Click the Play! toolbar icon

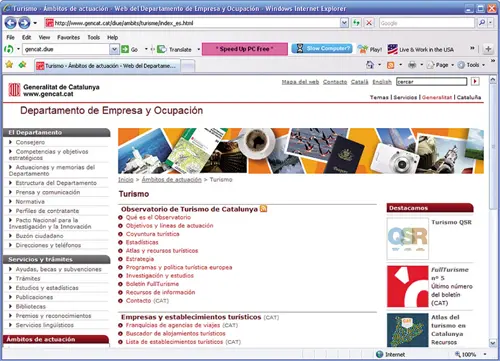click(x=363, y=49)
